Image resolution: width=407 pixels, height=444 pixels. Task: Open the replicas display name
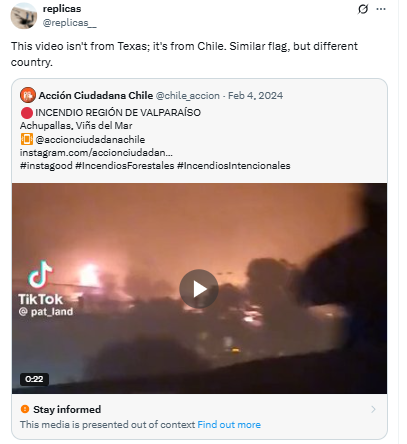(x=62, y=8)
